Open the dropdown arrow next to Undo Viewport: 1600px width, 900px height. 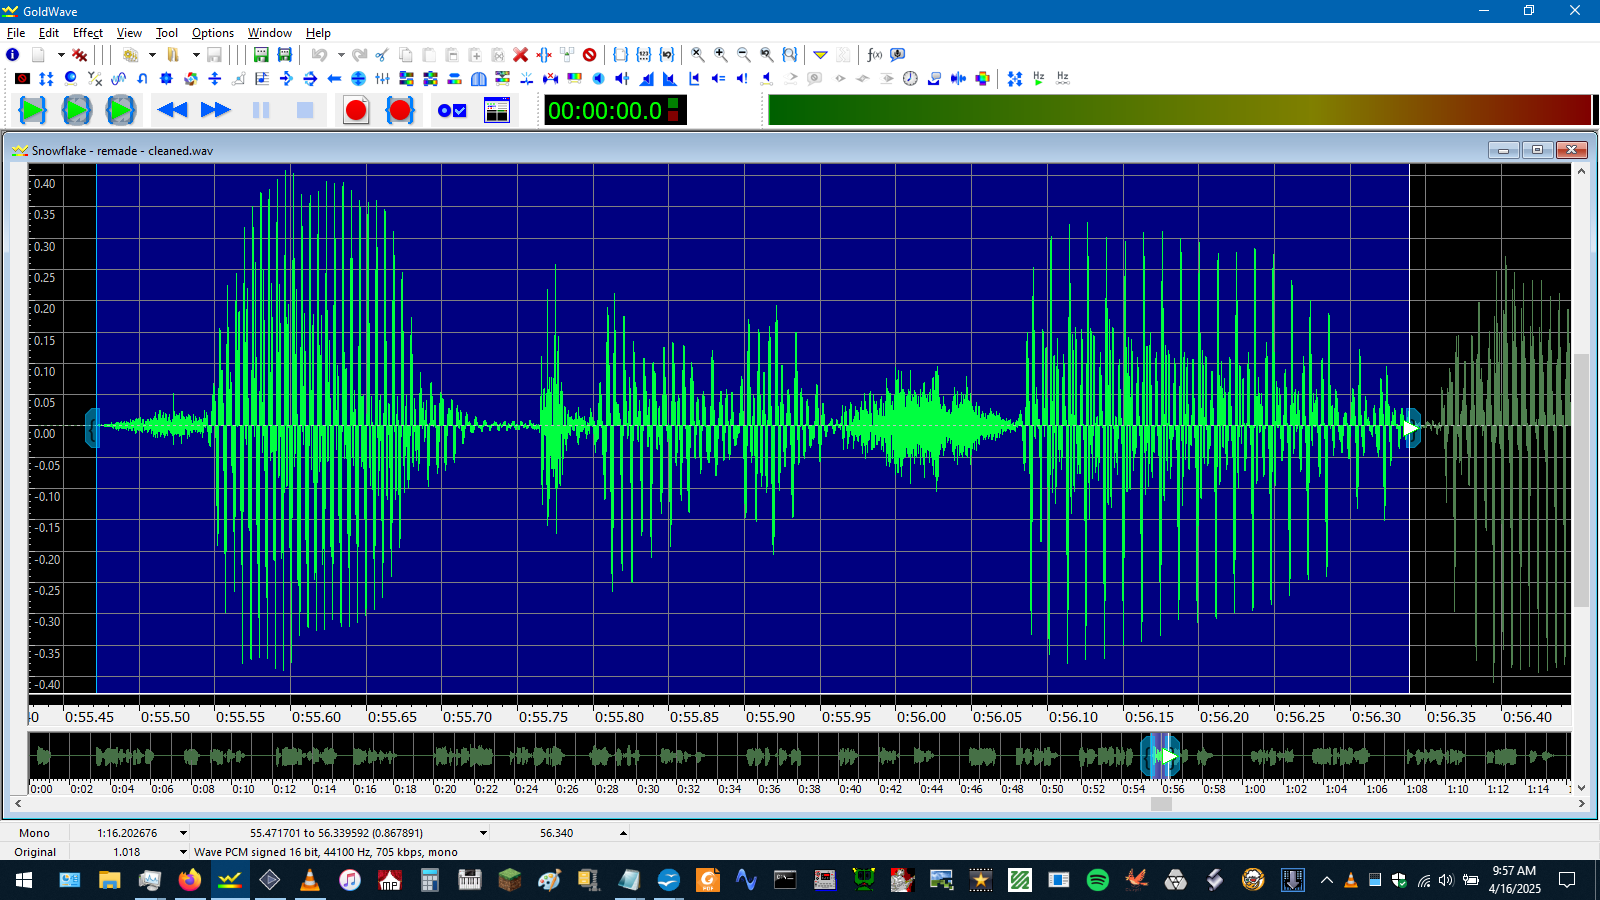tap(341, 55)
